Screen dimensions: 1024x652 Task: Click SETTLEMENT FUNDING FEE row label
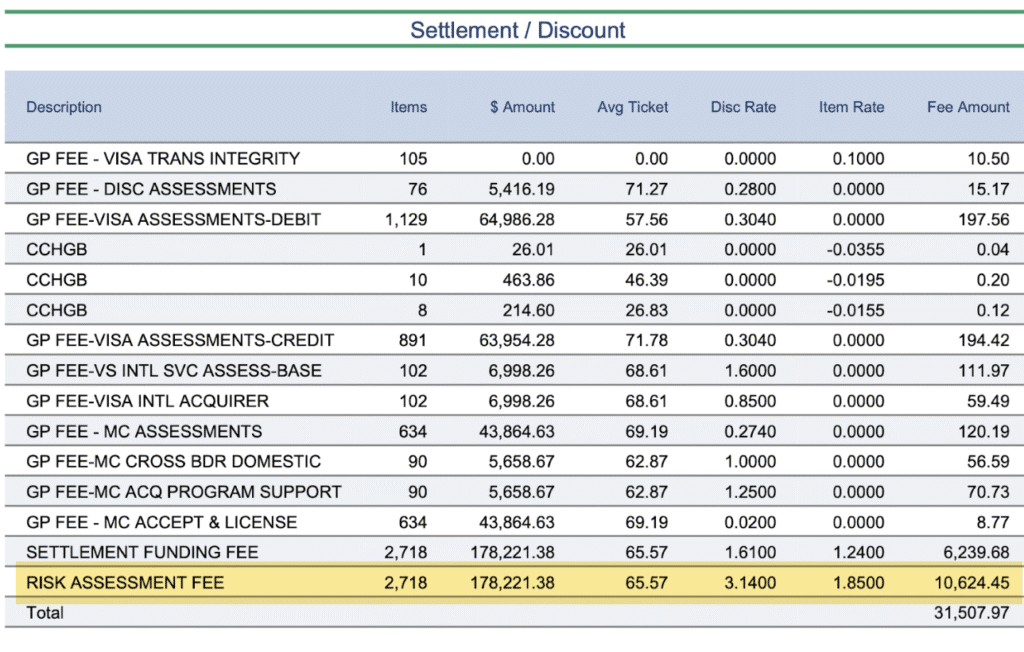coord(142,553)
